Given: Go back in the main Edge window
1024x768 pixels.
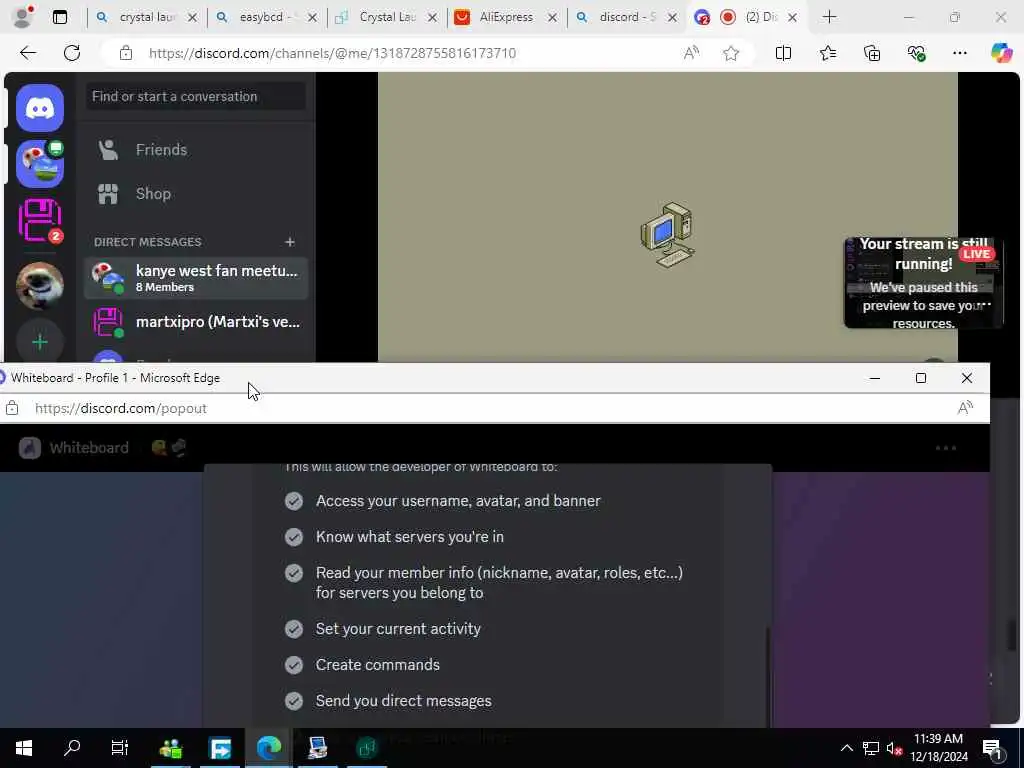Looking at the screenshot, I should [x=28, y=53].
